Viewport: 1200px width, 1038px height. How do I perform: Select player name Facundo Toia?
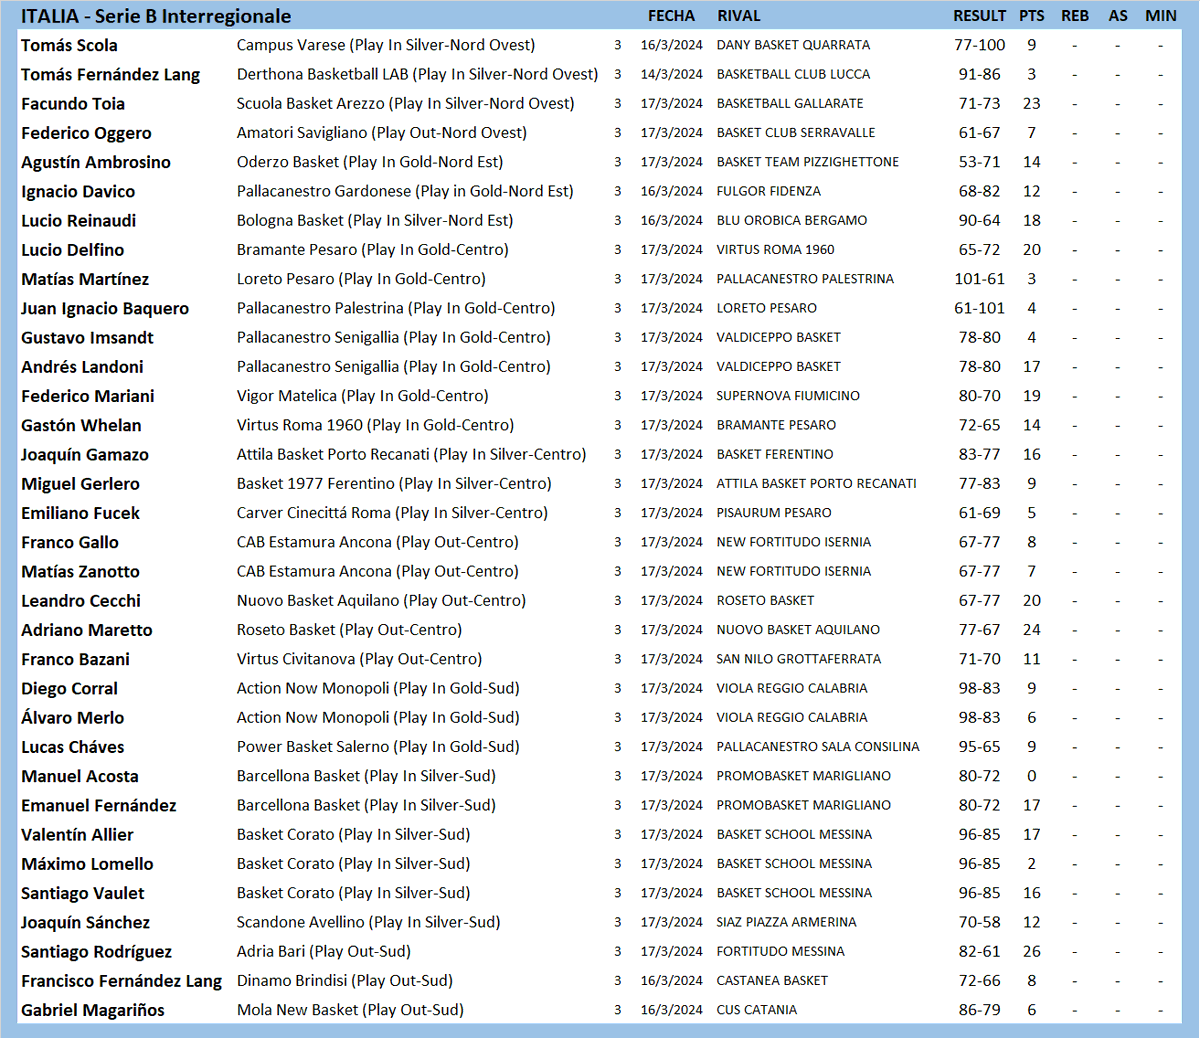73,104
